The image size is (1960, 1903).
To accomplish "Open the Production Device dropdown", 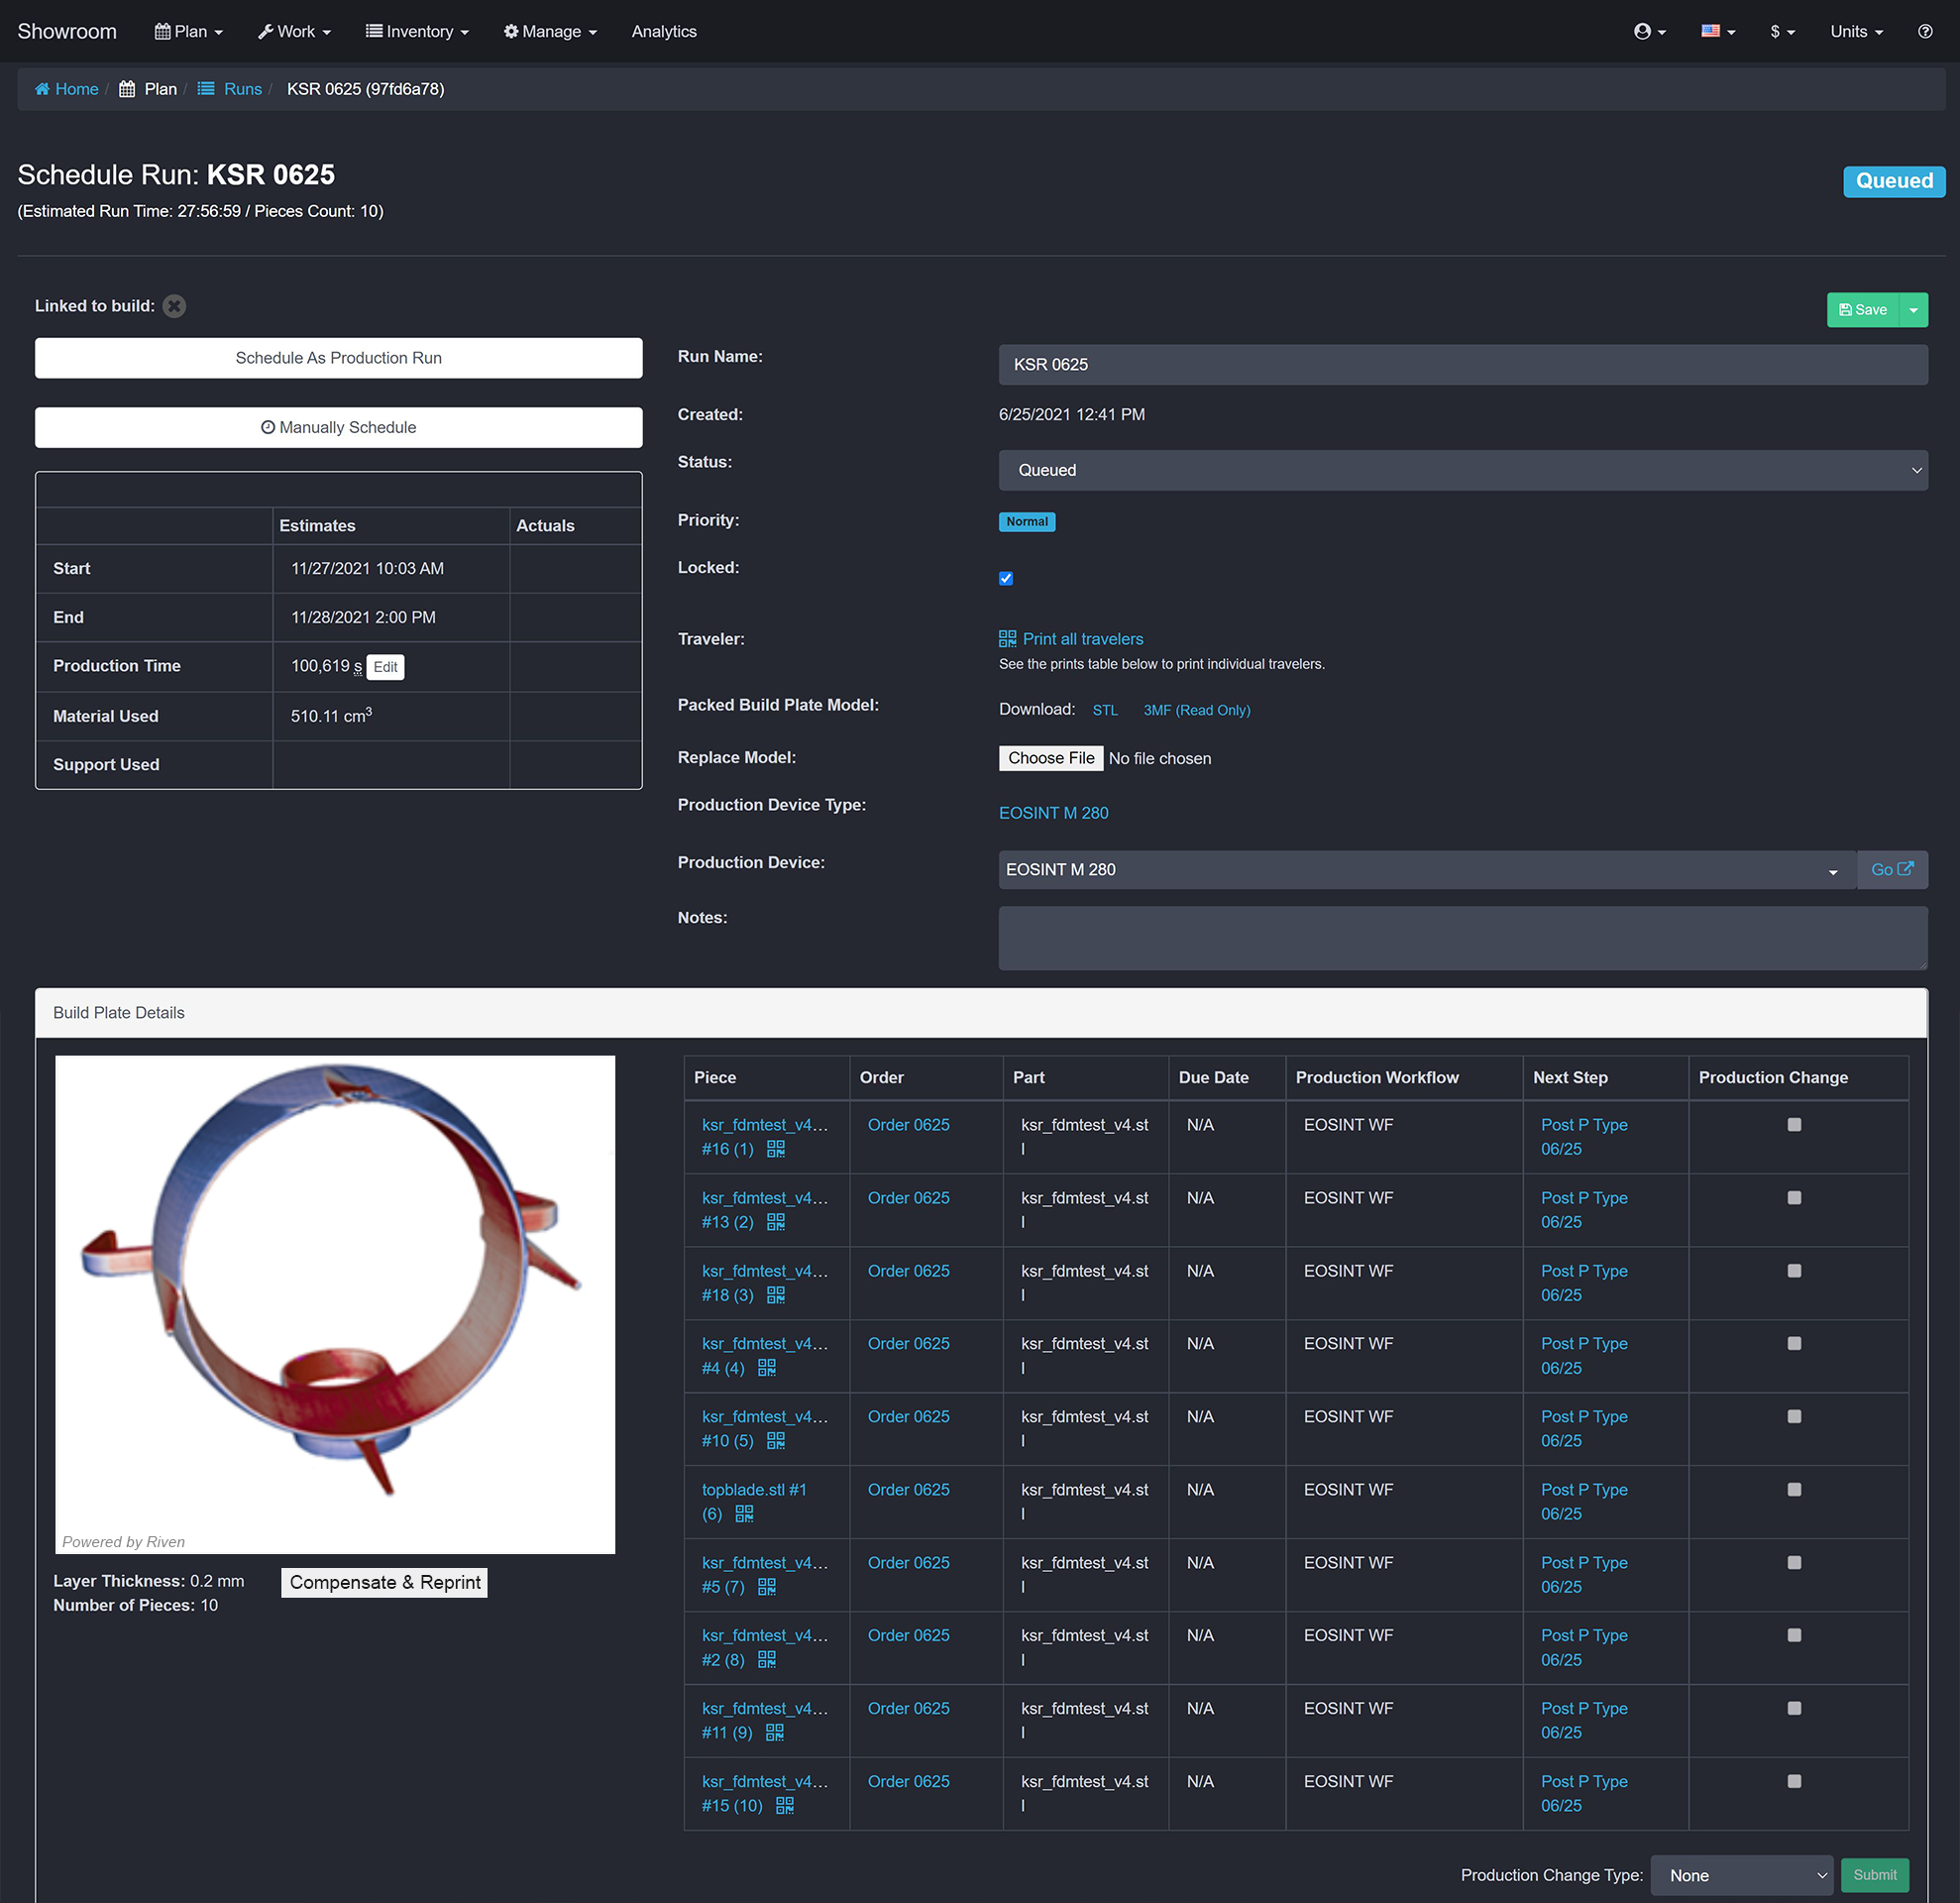I will [1427, 870].
